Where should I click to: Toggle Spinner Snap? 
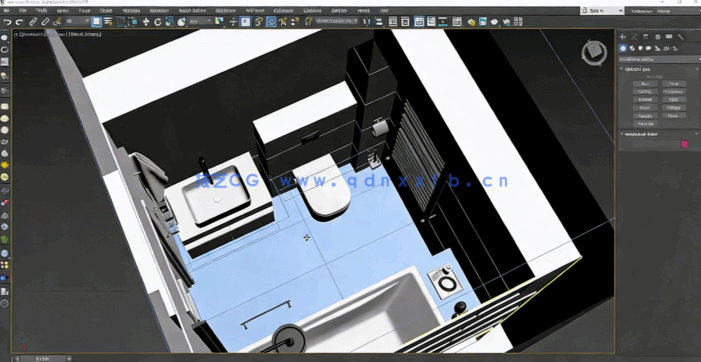coord(295,21)
